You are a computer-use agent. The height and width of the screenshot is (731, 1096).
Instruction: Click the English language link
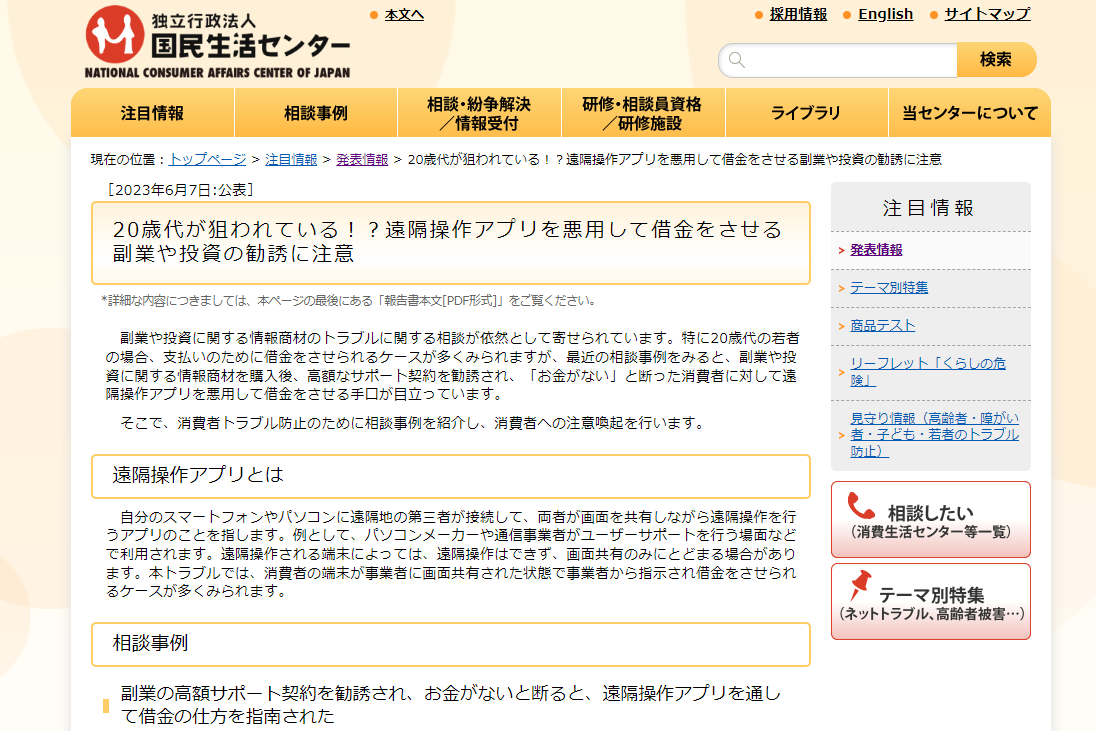click(x=885, y=14)
